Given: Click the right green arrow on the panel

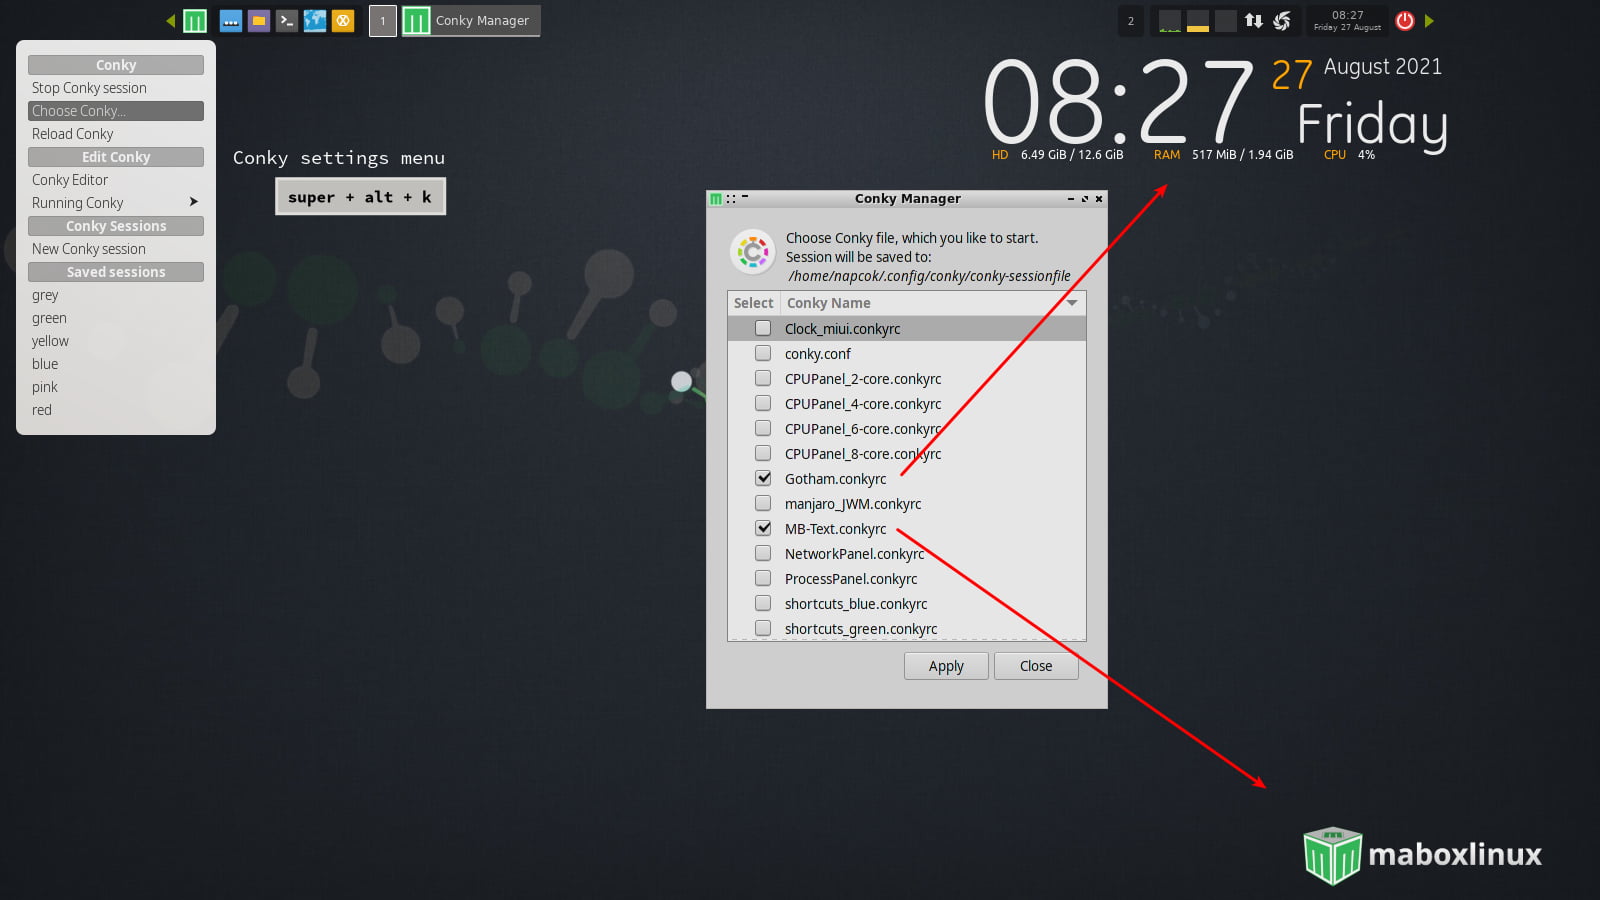Looking at the screenshot, I should (x=1429, y=20).
